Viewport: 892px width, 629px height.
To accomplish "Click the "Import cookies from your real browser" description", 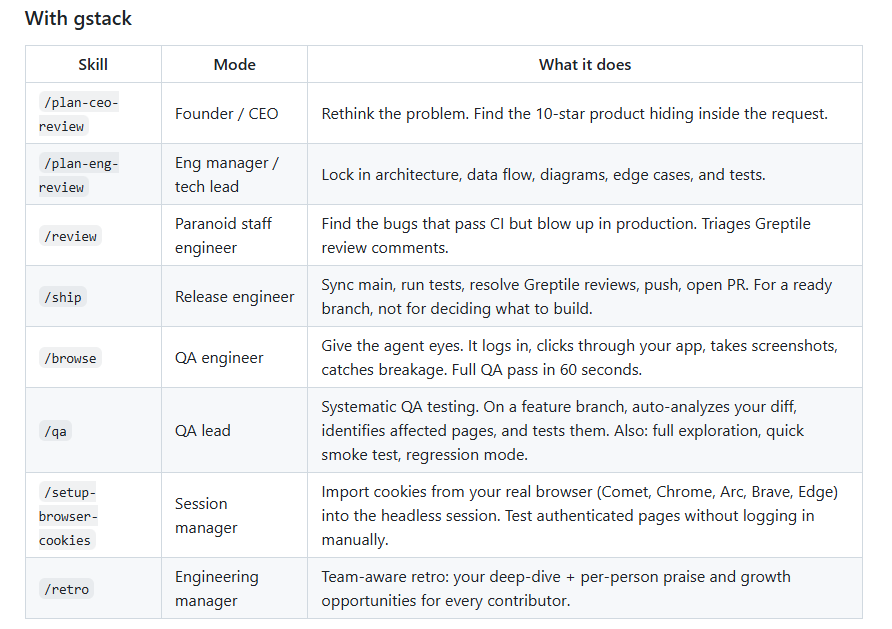I will coord(580,515).
